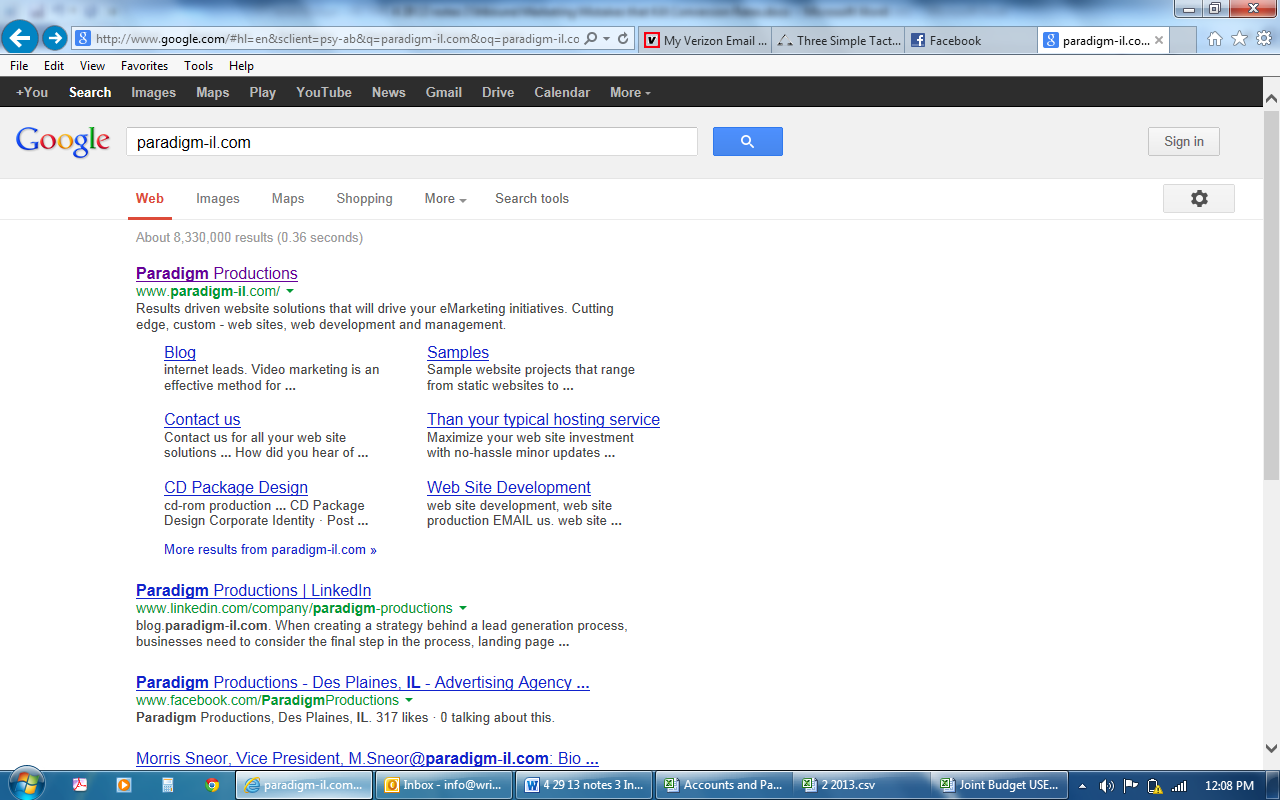Expand the More dropdown under search filters
Image resolution: width=1280 pixels, height=800 pixels.
pyautogui.click(x=445, y=199)
